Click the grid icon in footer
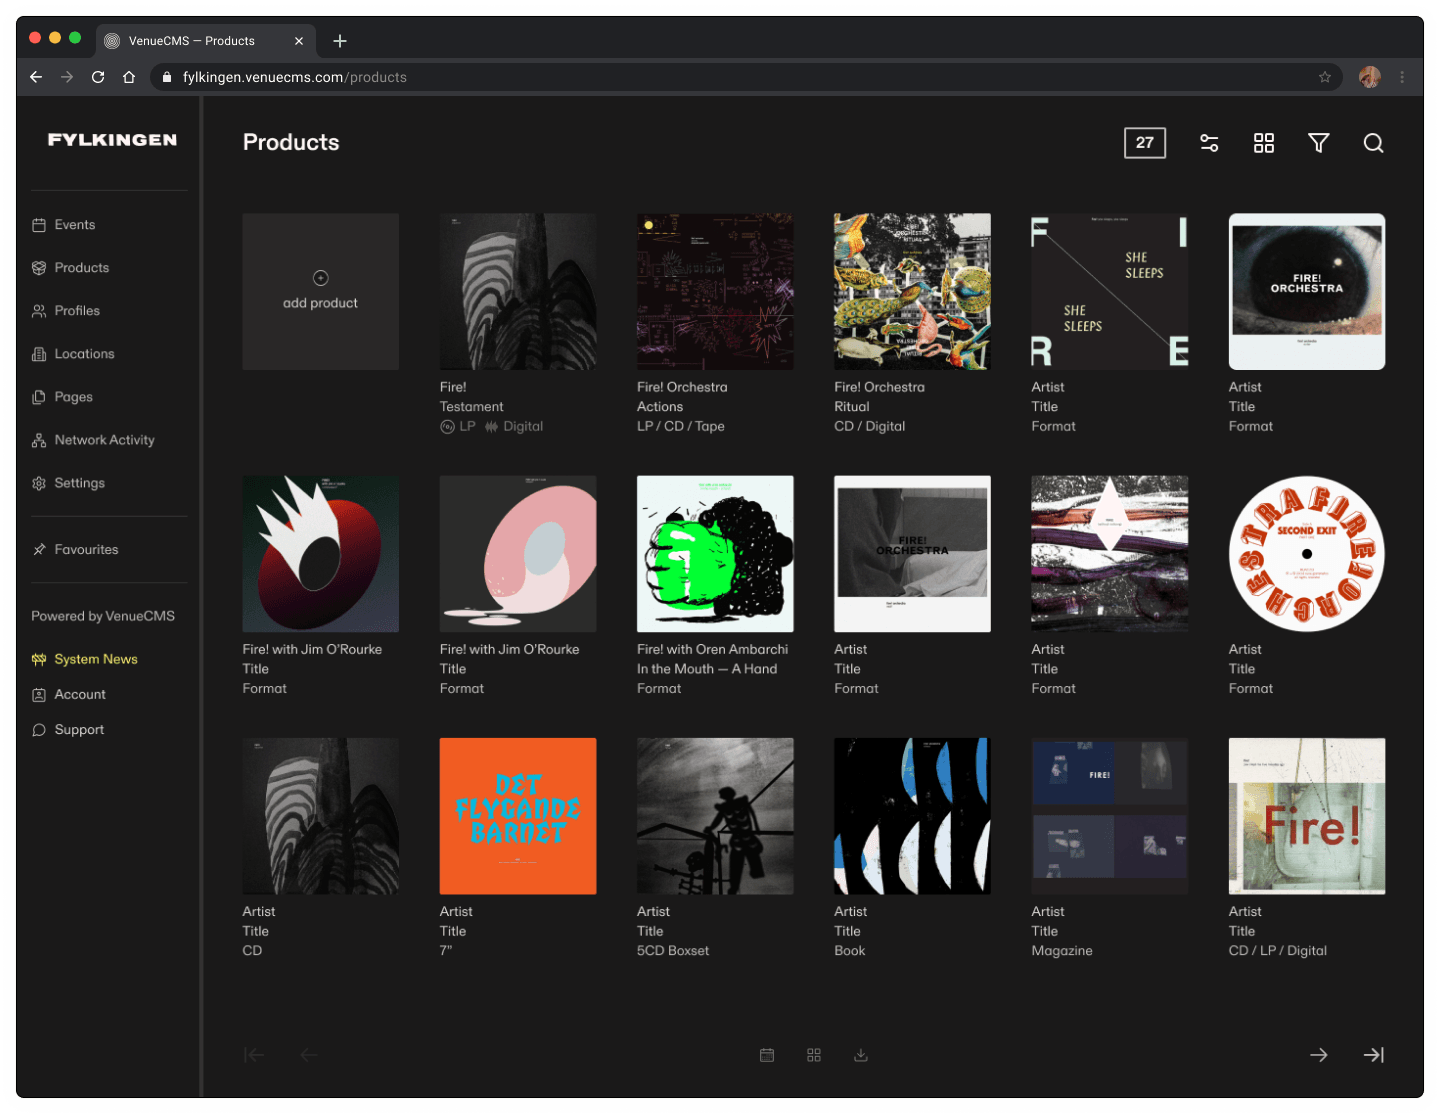The height and width of the screenshot is (1114, 1440). [x=814, y=1055]
